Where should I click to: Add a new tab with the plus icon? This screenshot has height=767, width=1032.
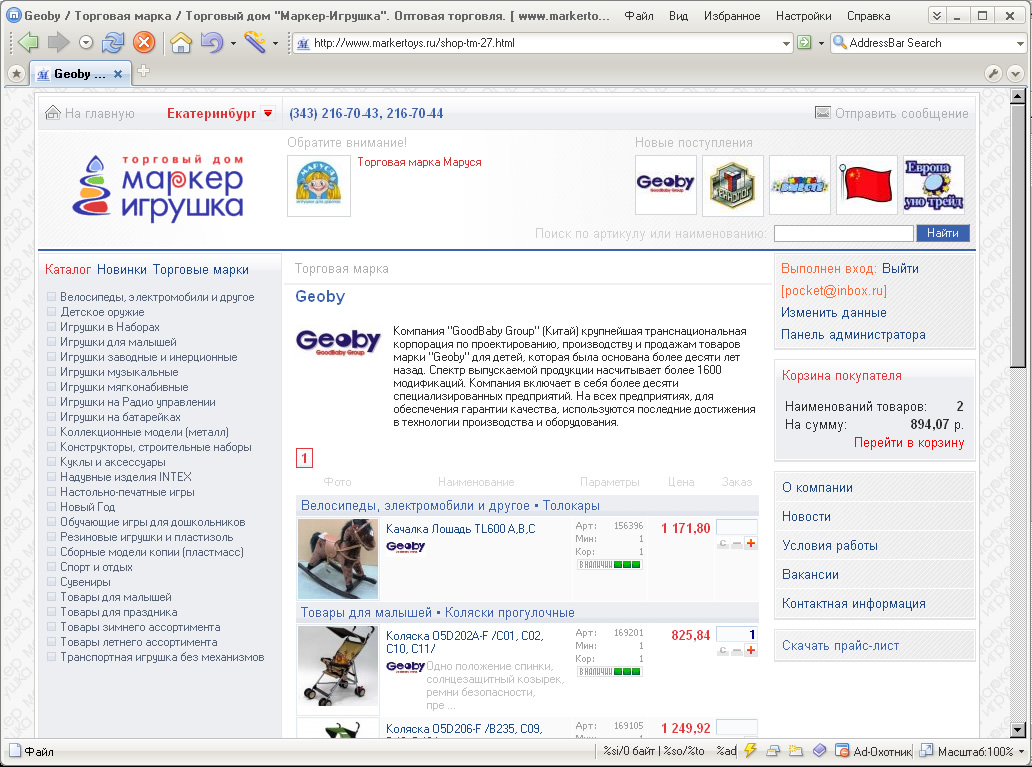143,71
